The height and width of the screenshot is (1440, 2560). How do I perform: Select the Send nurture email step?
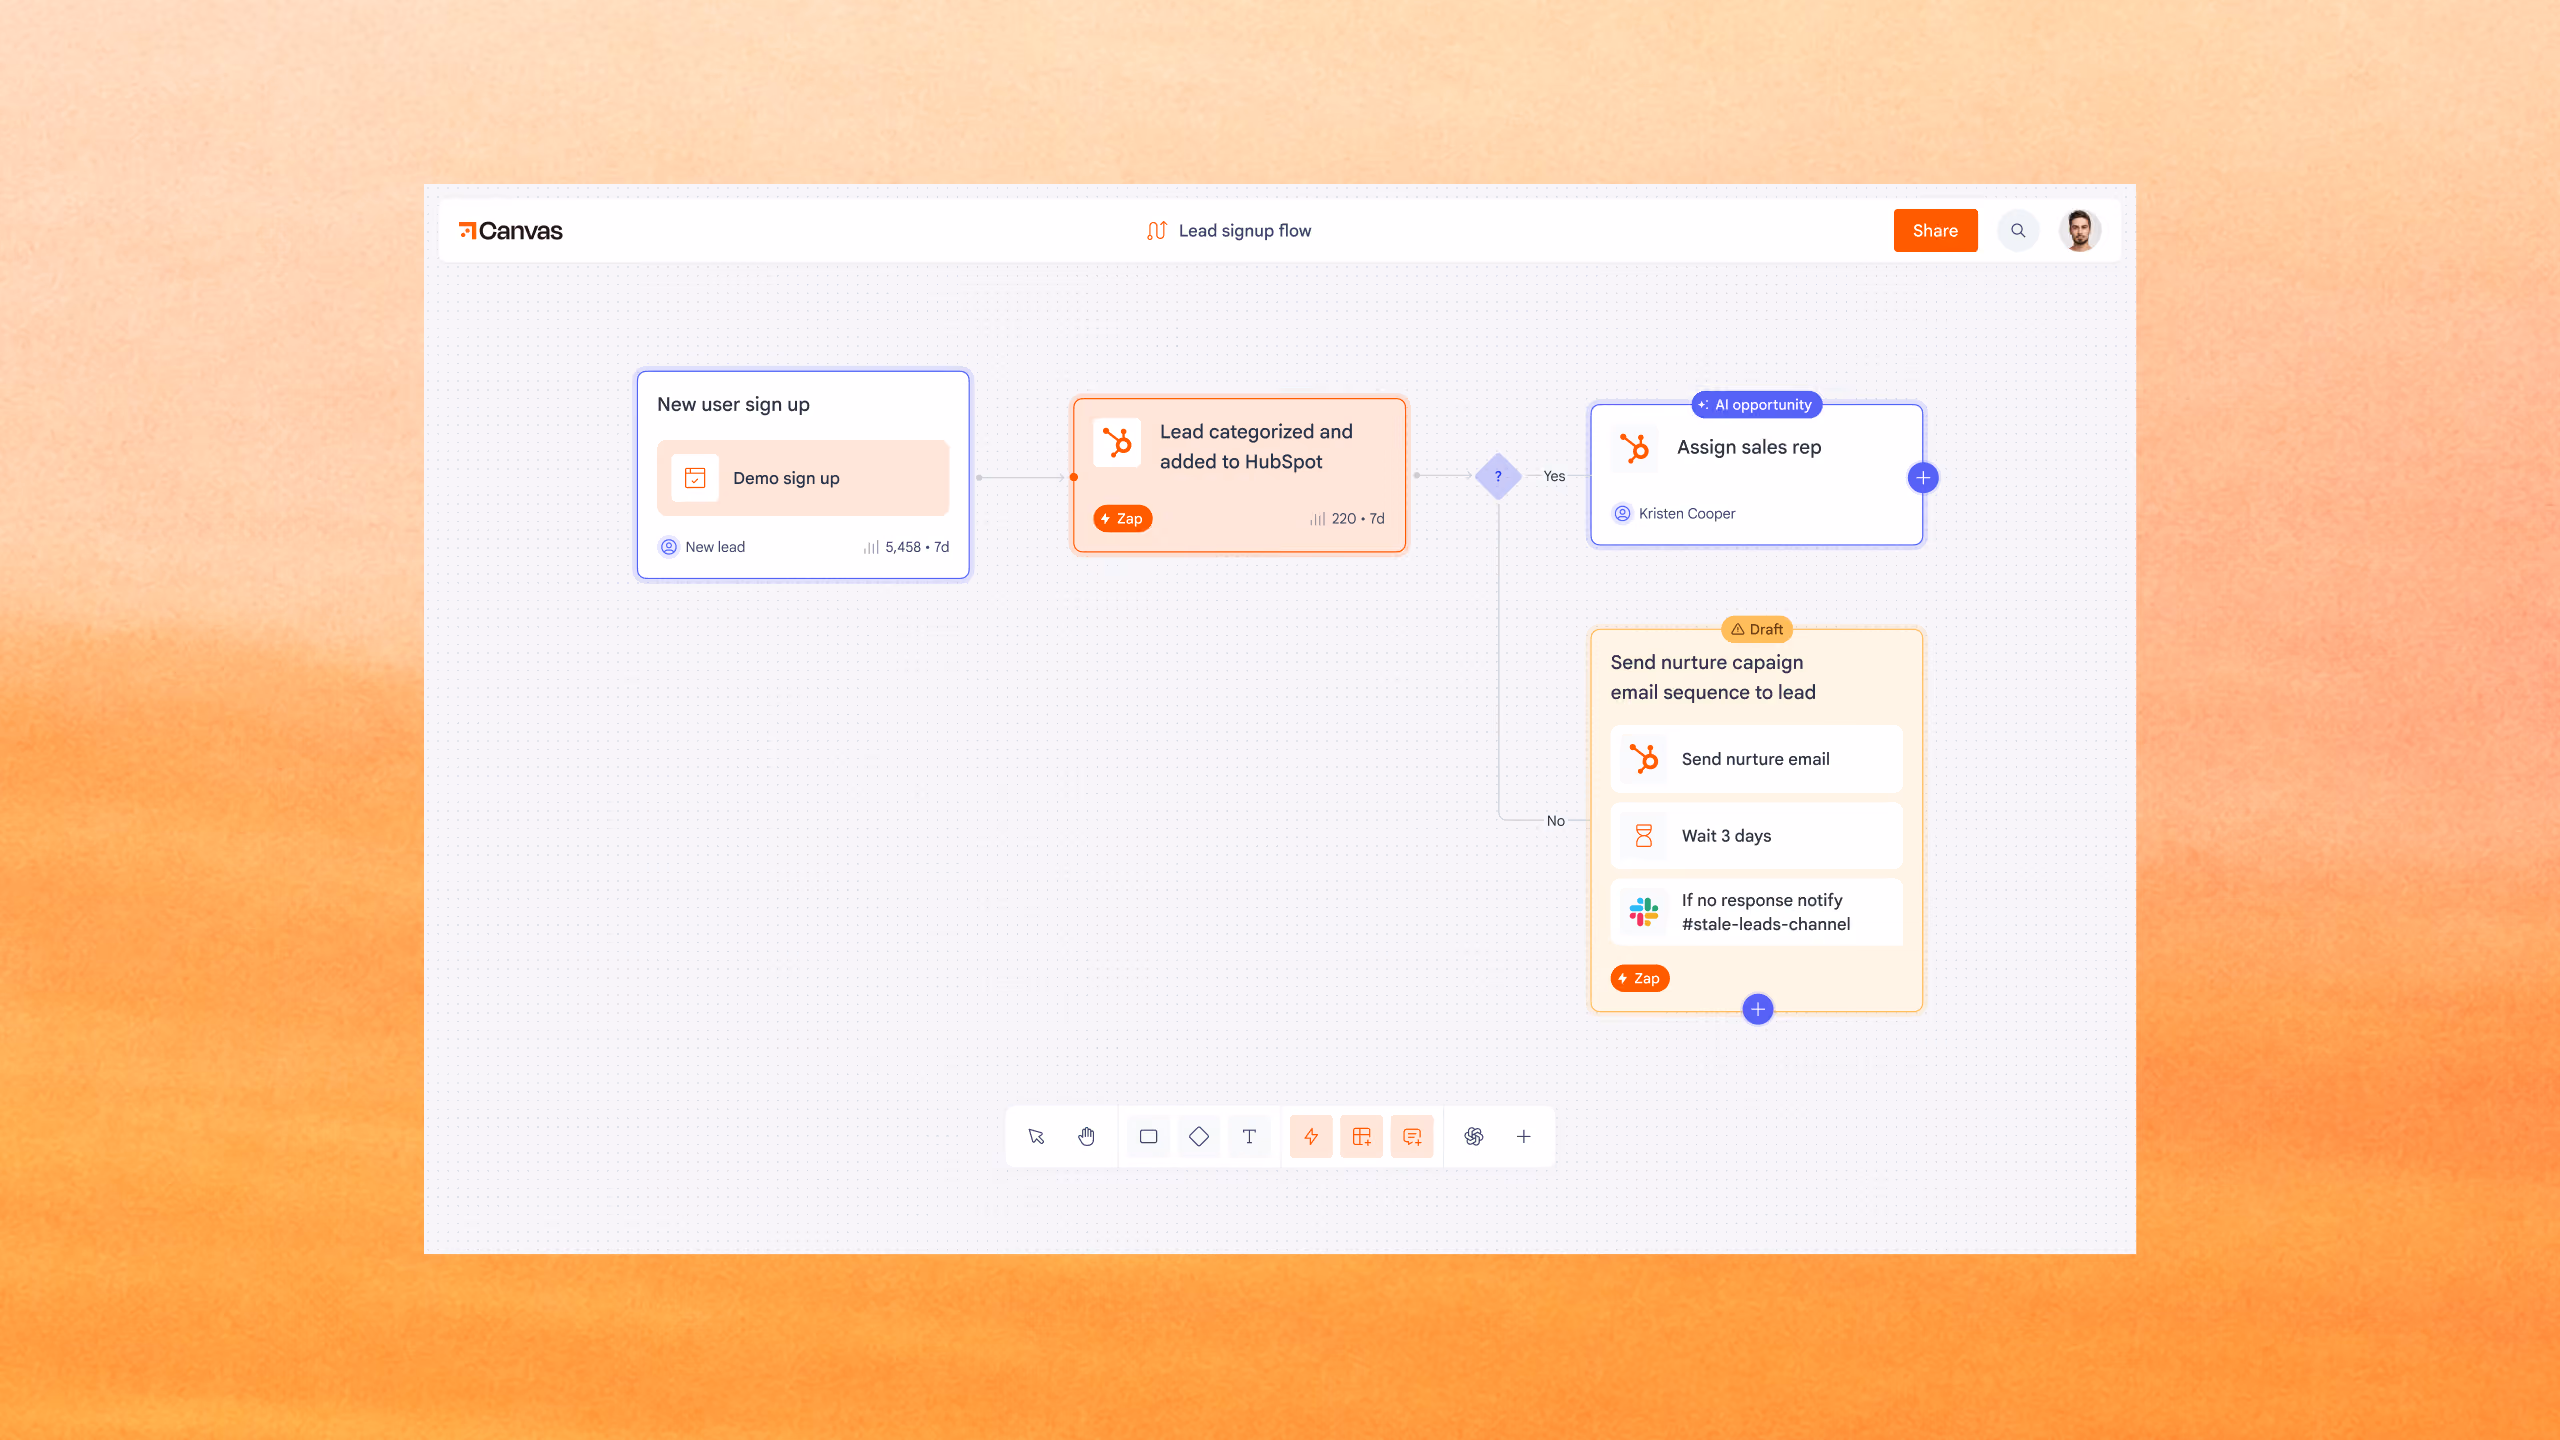[x=1756, y=759]
